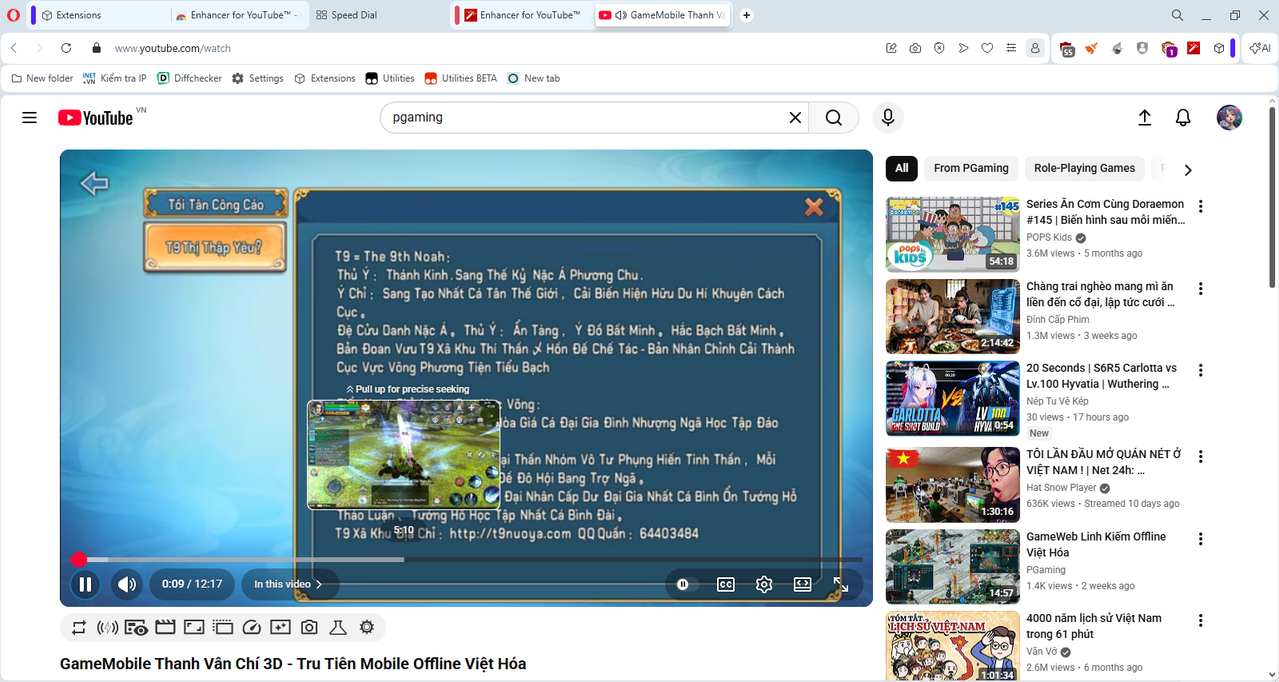Image resolution: width=1279 pixels, height=682 pixels.
Task: Seek on the video progress bar at 5:10
Action: 404,560
